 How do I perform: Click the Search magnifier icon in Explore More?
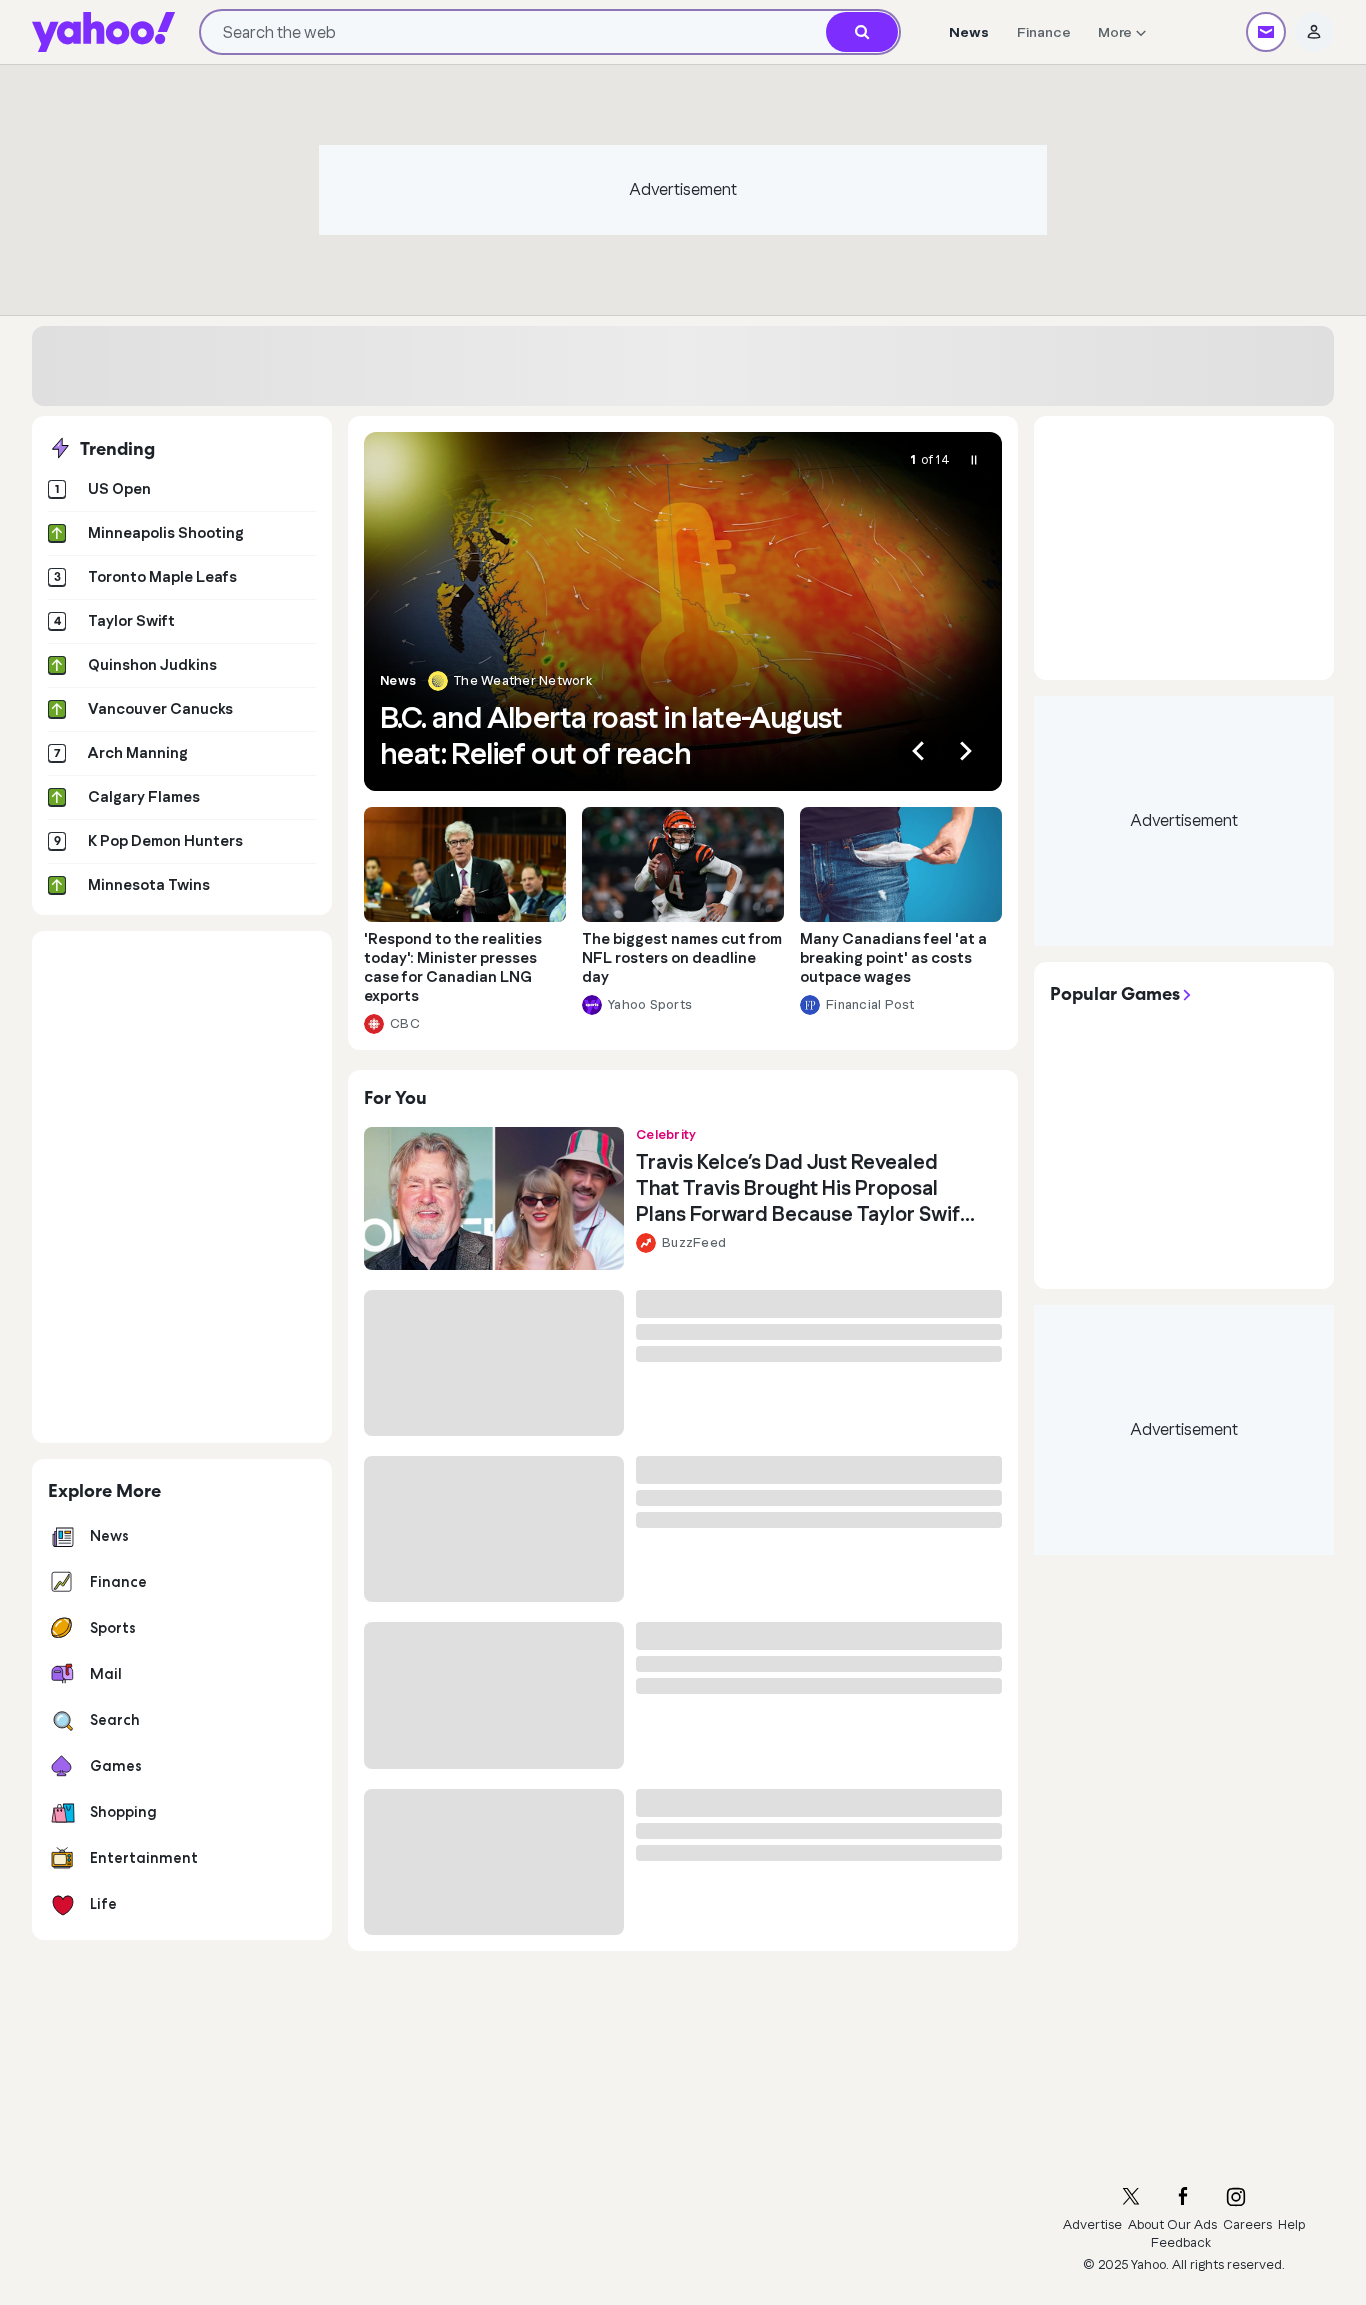pos(62,1720)
